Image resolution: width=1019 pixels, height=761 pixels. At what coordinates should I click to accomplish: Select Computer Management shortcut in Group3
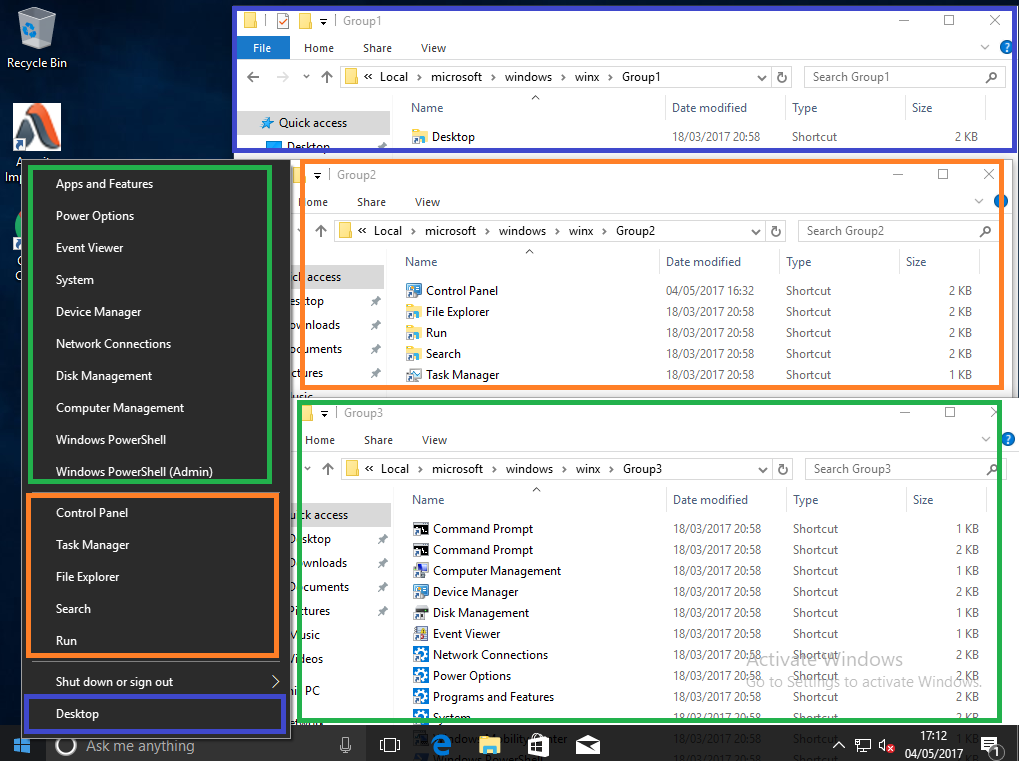click(497, 571)
